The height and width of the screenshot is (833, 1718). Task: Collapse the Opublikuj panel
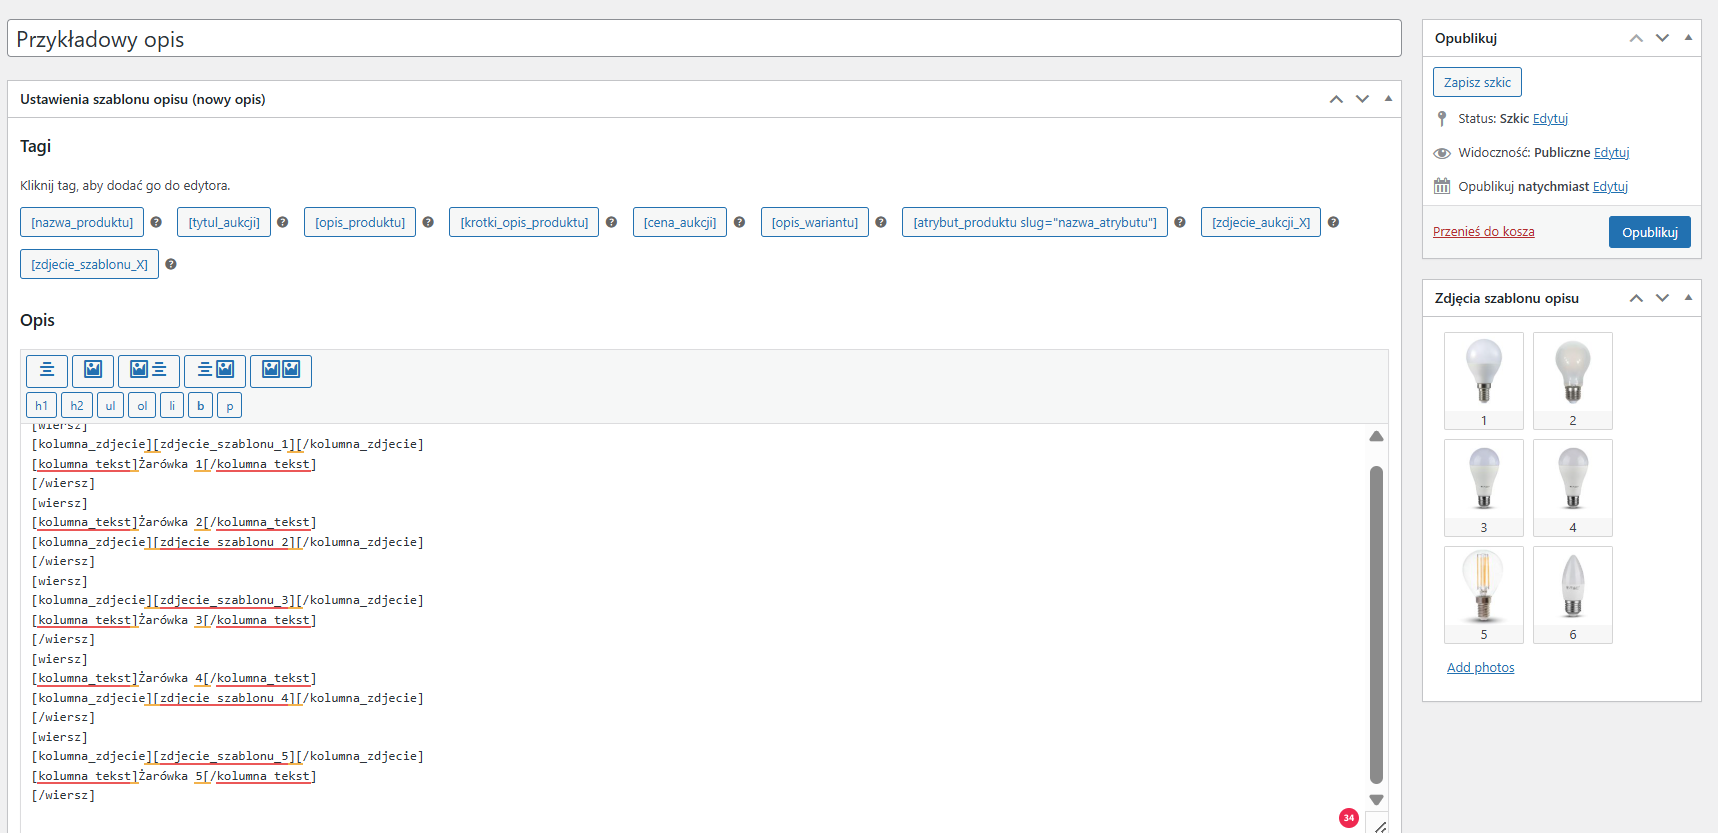(1688, 38)
